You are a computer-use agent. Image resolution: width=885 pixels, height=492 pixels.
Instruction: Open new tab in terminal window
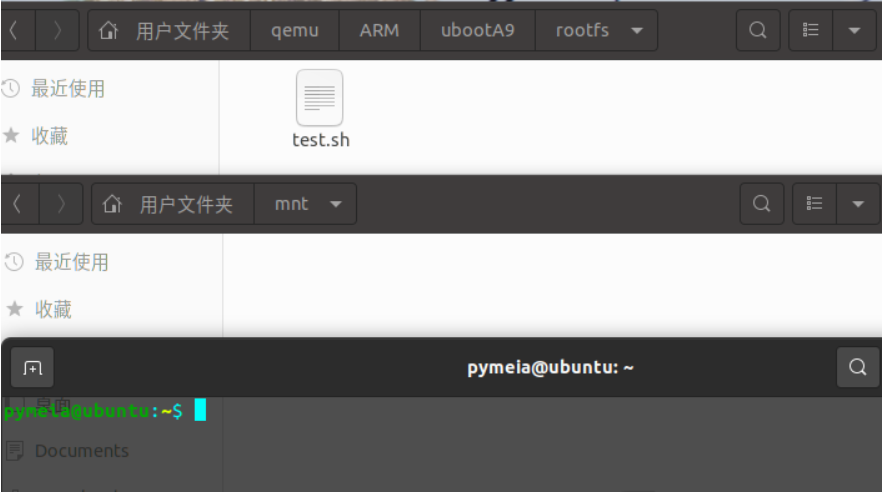pyautogui.click(x=32, y=368)
